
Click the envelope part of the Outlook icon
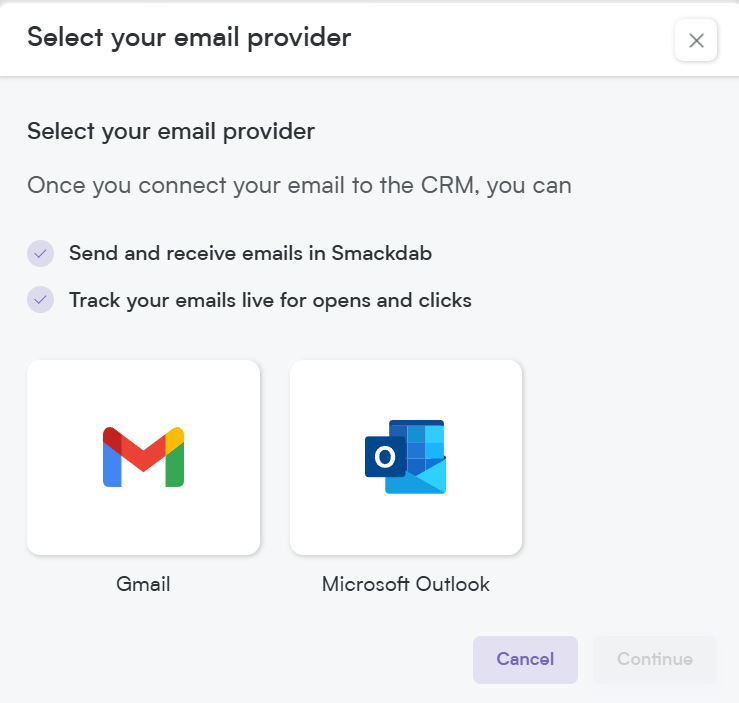pos(417,477)
